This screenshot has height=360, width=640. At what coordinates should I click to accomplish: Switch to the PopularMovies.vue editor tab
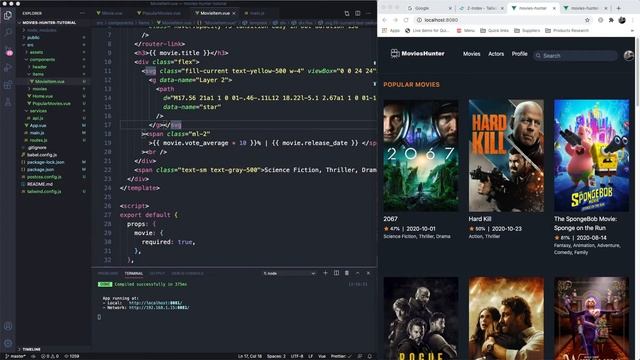coord(161,13)
